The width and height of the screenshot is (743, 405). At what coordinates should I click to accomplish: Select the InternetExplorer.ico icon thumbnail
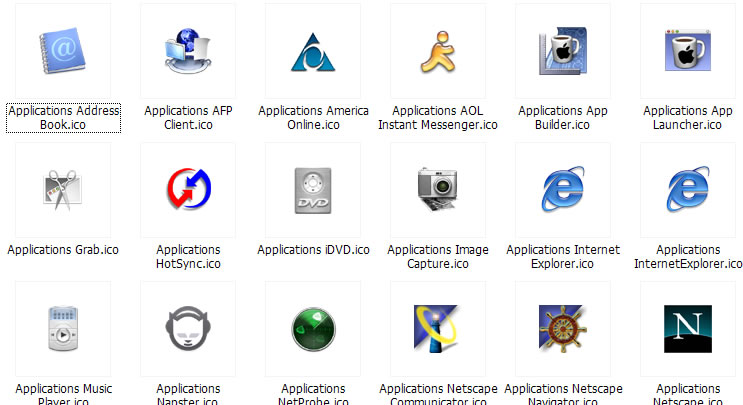688,189
